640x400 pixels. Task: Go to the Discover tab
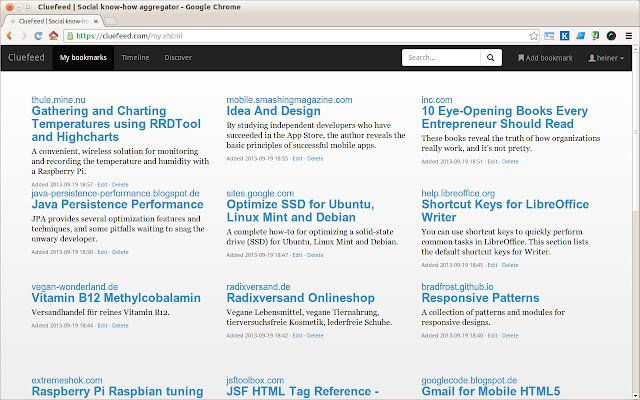coord(178,58)
